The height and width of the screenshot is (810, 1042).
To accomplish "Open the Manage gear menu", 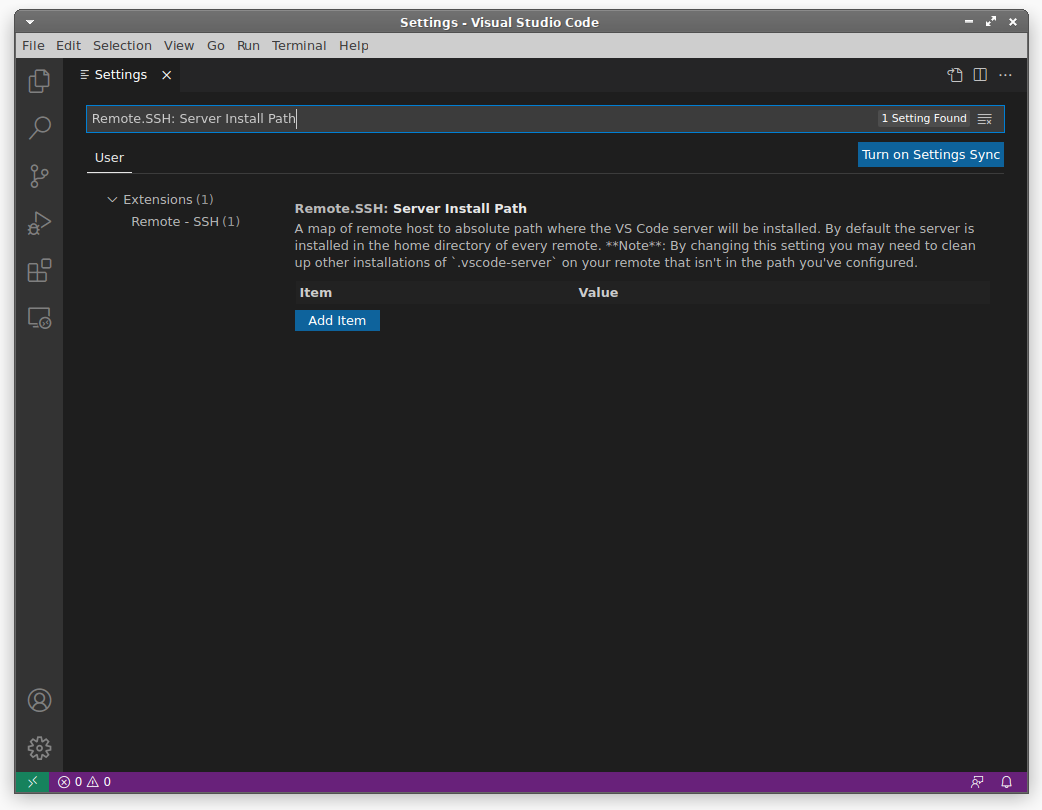I will click(39, 747).
